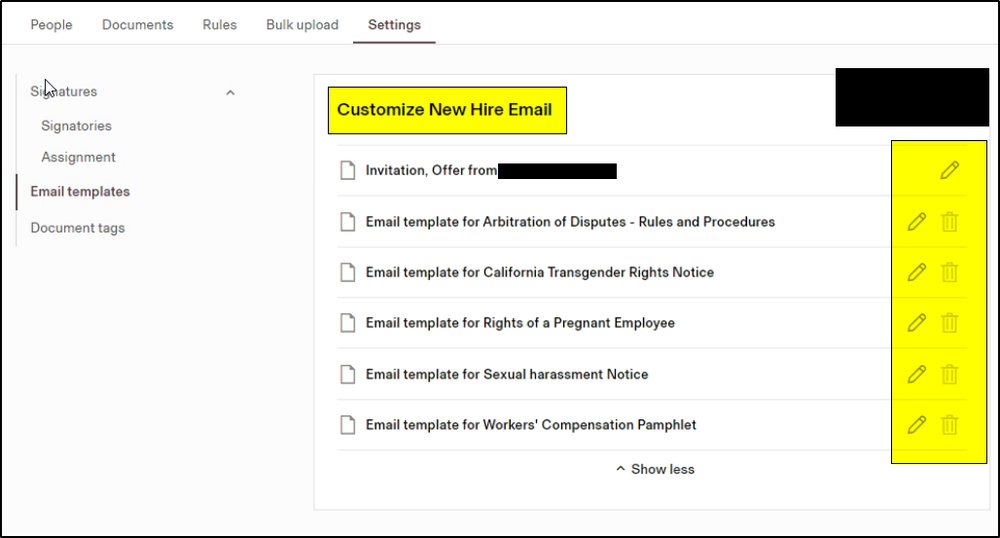Open the Documents tab
Screen dimensions: 1000x538
137,25
